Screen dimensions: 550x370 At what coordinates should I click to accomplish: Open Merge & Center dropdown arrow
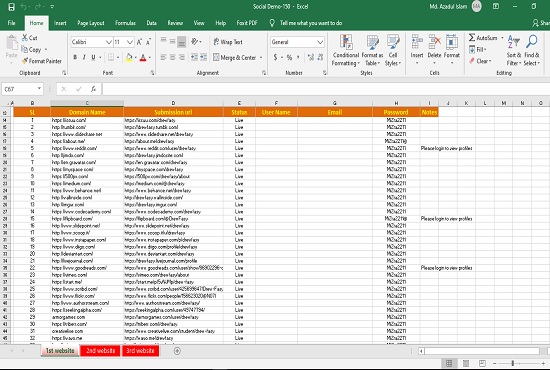click(261, 58)
